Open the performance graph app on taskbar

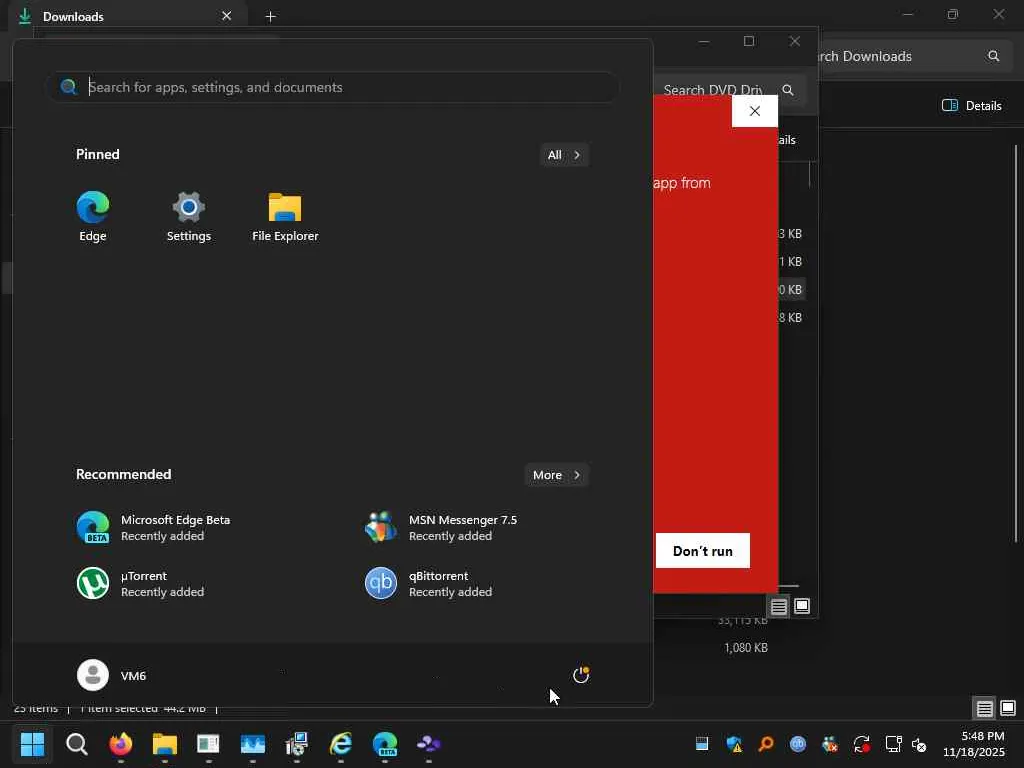tap(253, 744)
